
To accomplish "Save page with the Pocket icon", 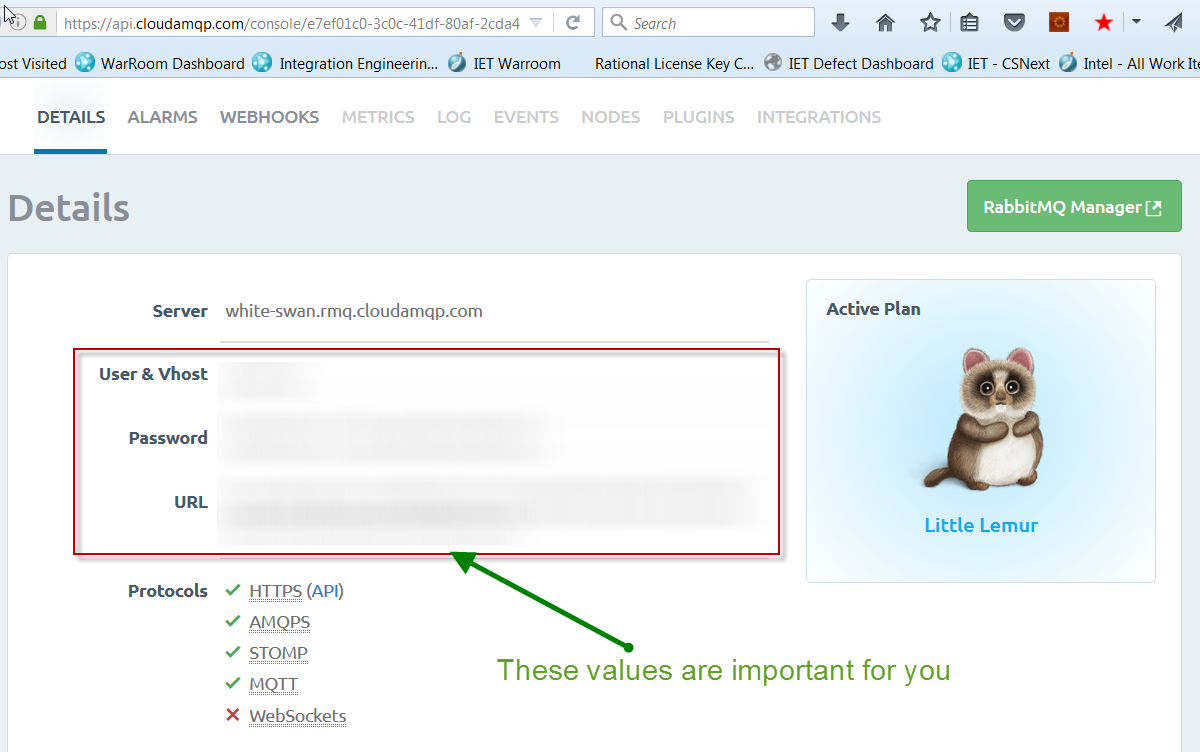I will tap(1014, 22).
